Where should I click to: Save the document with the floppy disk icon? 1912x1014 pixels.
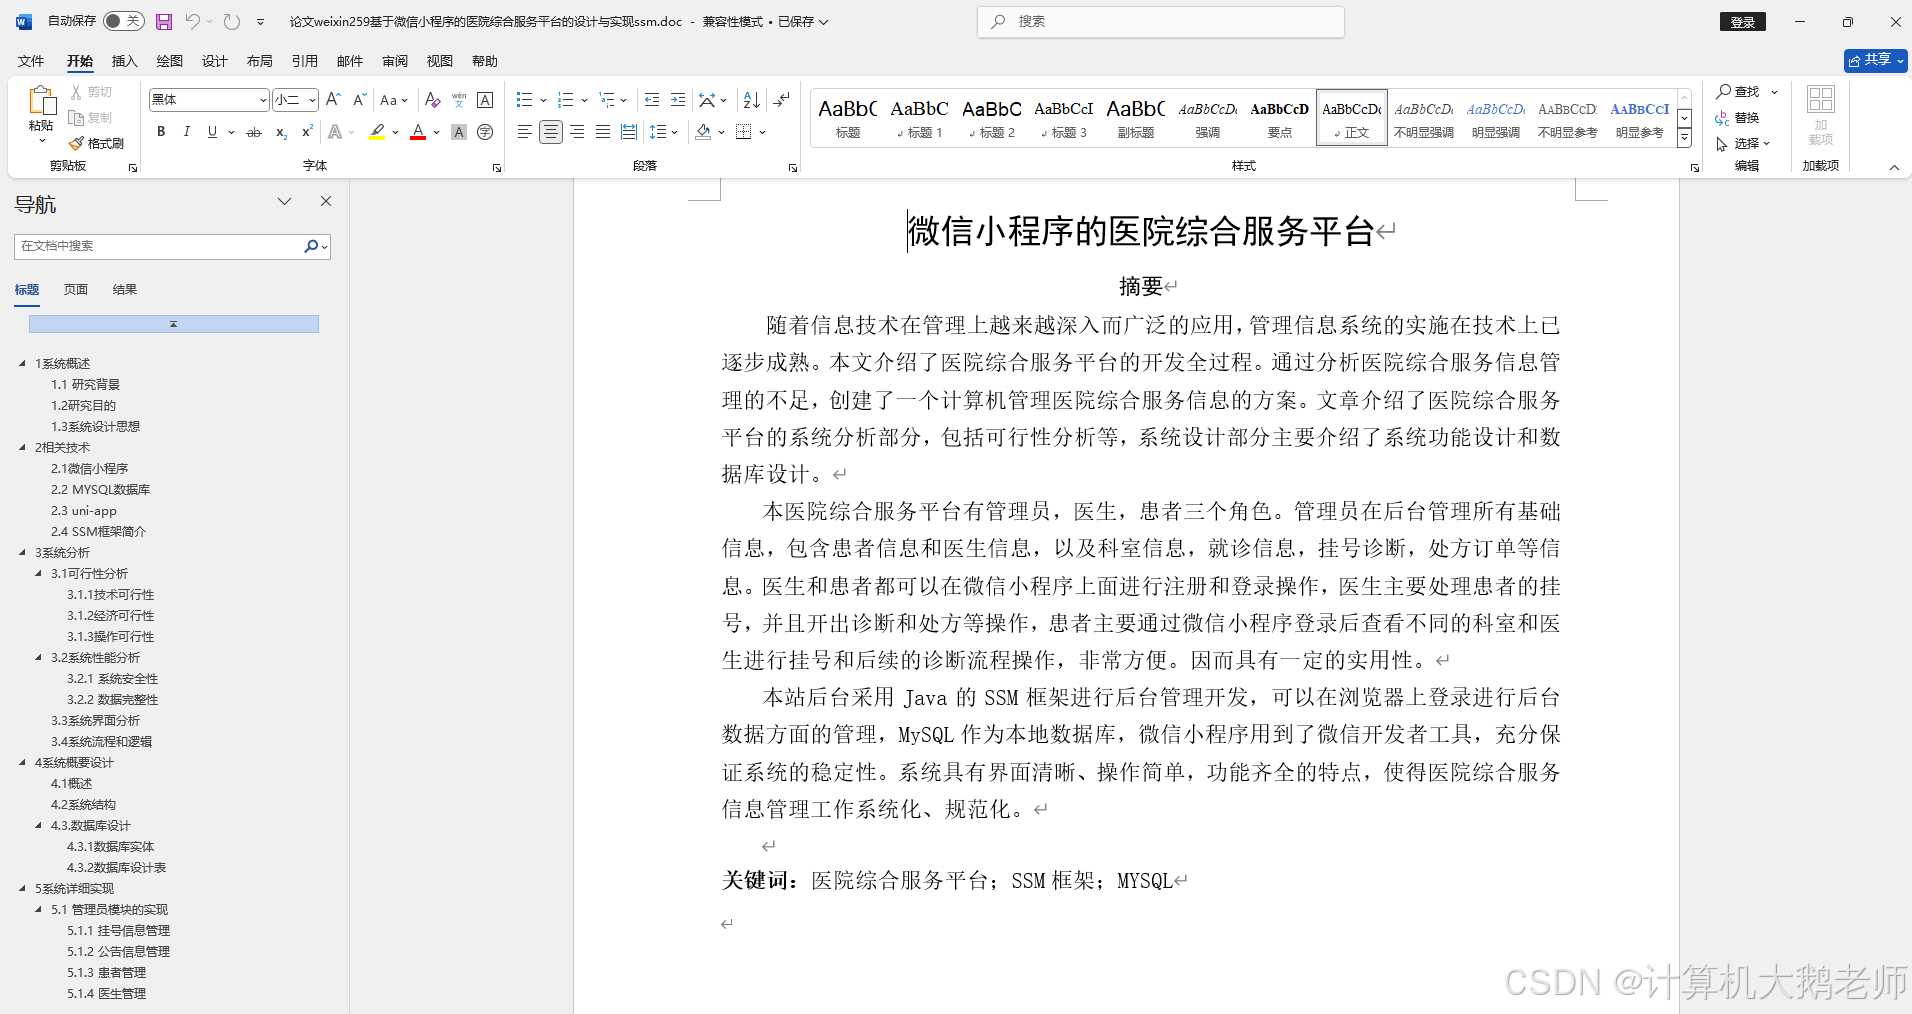[164, 21]
